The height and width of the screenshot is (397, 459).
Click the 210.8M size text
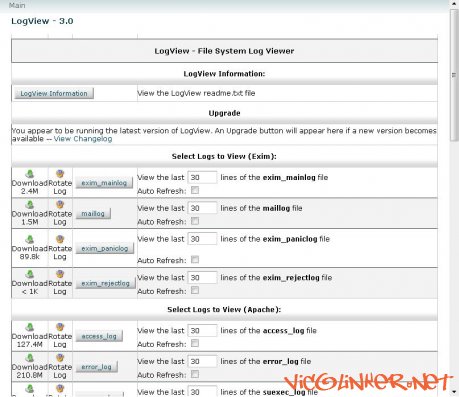point(30,375)
